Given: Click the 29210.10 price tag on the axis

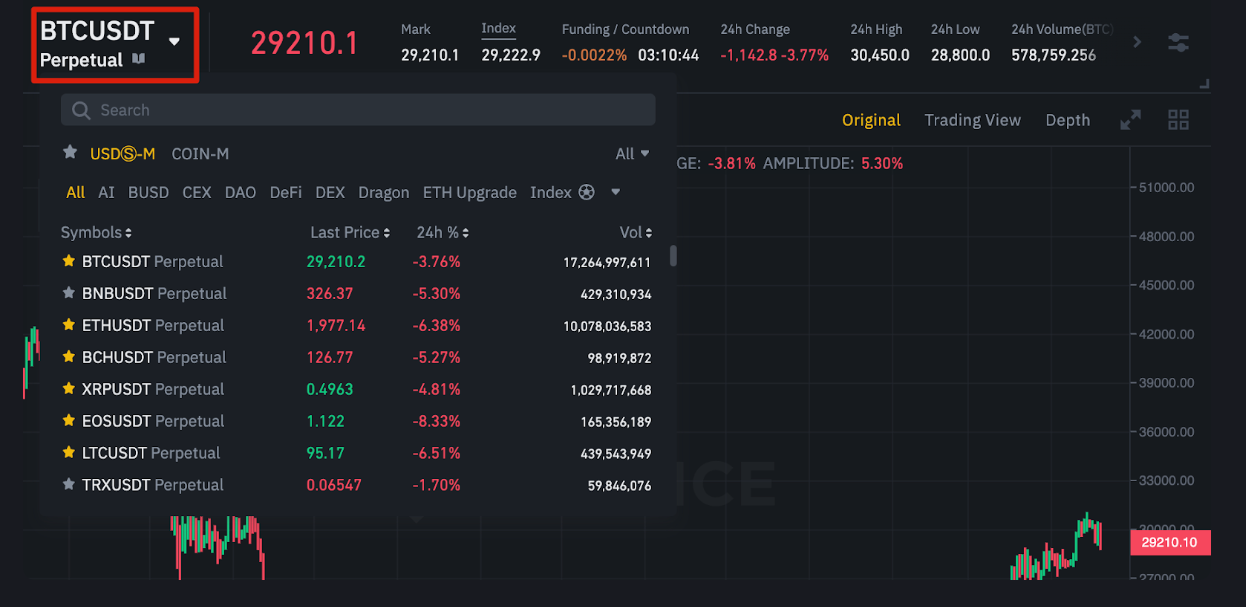Looking at the screenshot, I should 1169,543.
